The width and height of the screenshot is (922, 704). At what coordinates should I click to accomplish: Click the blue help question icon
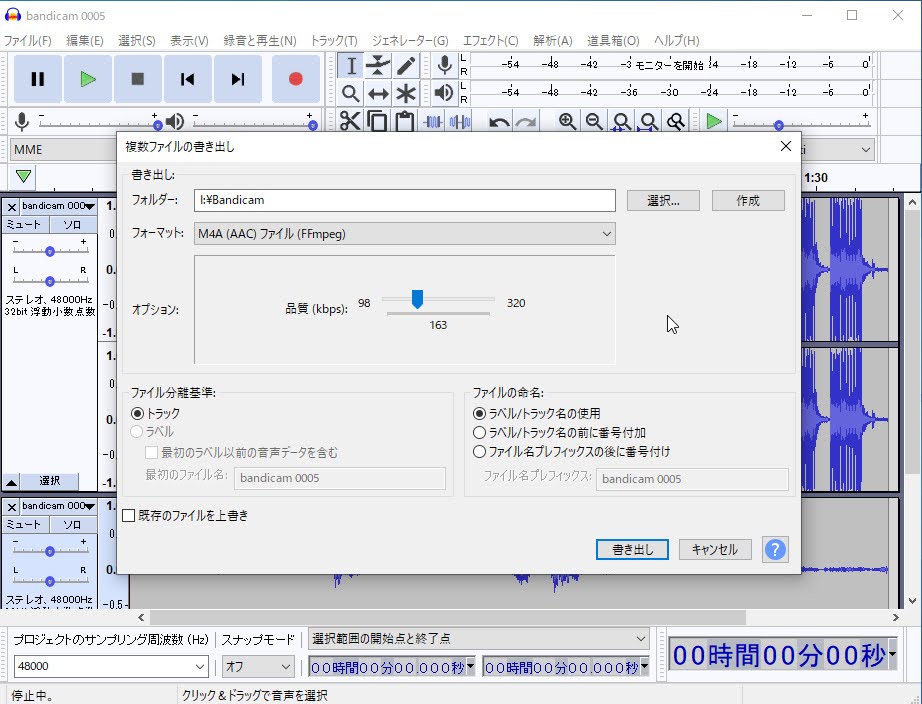pyautogui.click(x=775, y=549)
